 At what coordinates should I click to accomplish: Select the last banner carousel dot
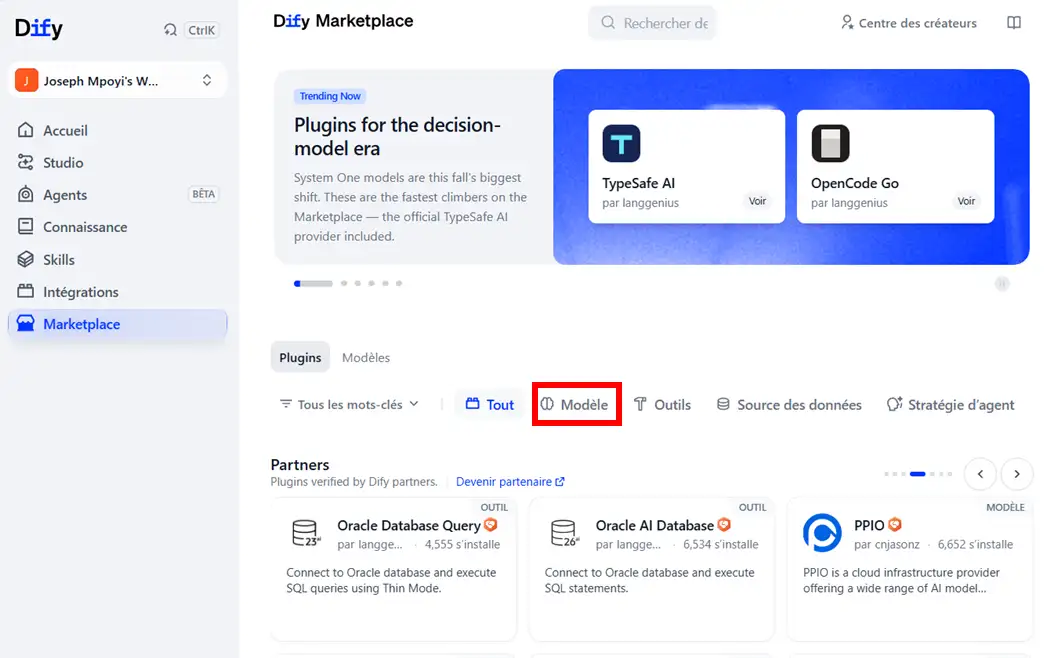399,284
